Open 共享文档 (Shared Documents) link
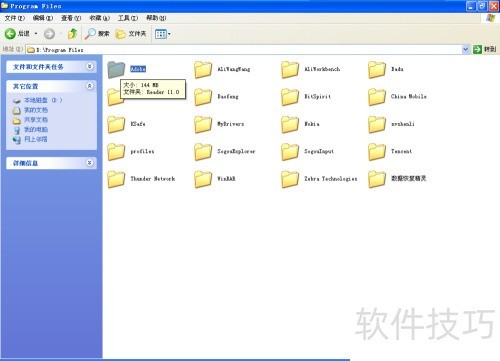Image resolution: width=500 pixels, height=361 pixels. tap(30, 120)
